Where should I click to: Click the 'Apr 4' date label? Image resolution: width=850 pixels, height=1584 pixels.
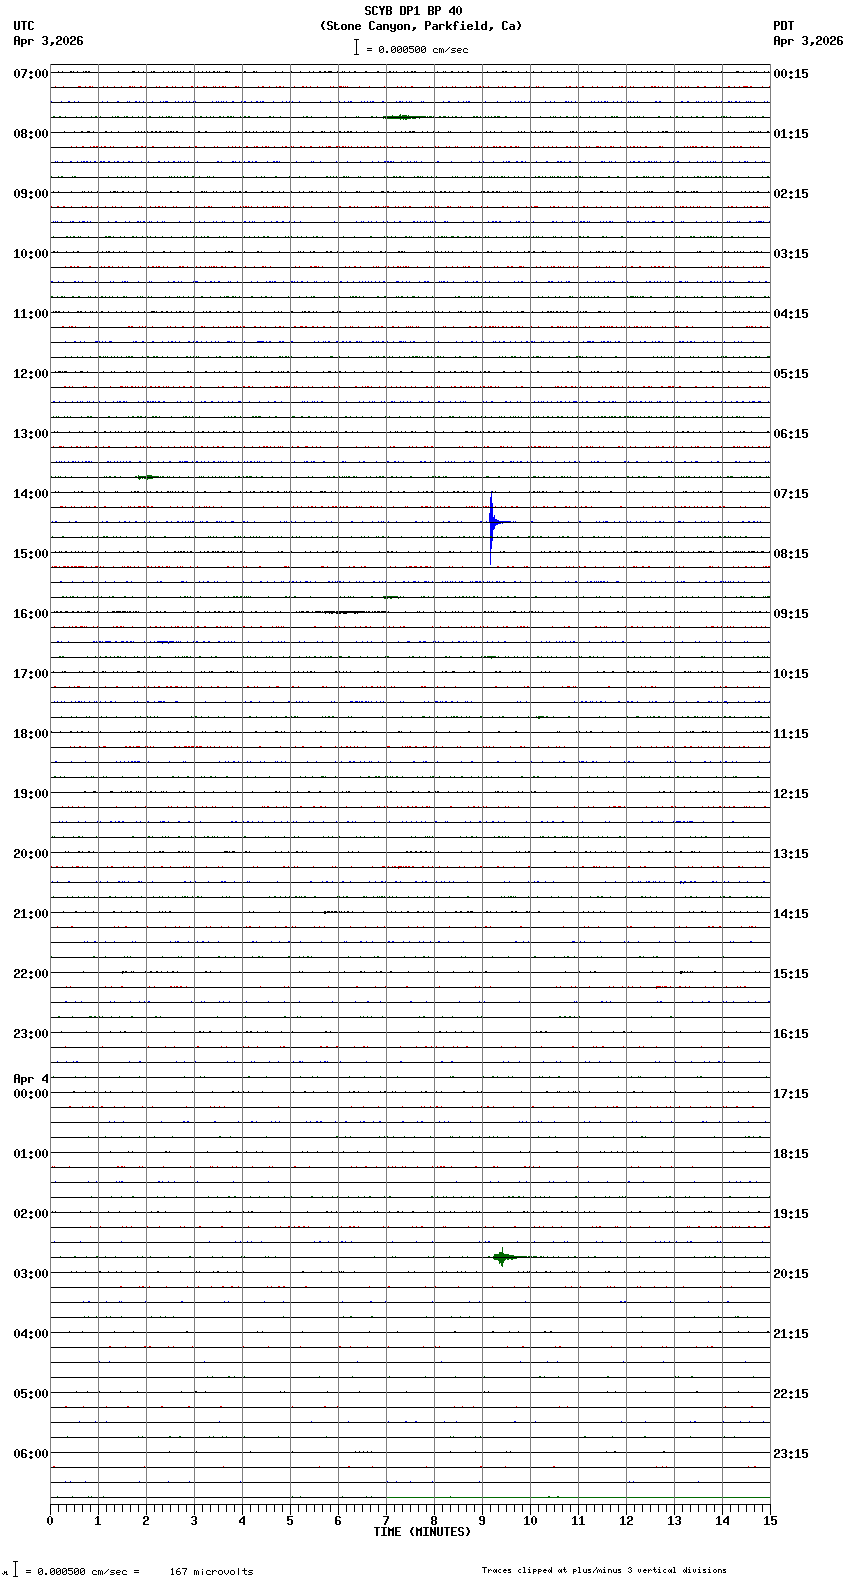click(x=31, y=1079)
